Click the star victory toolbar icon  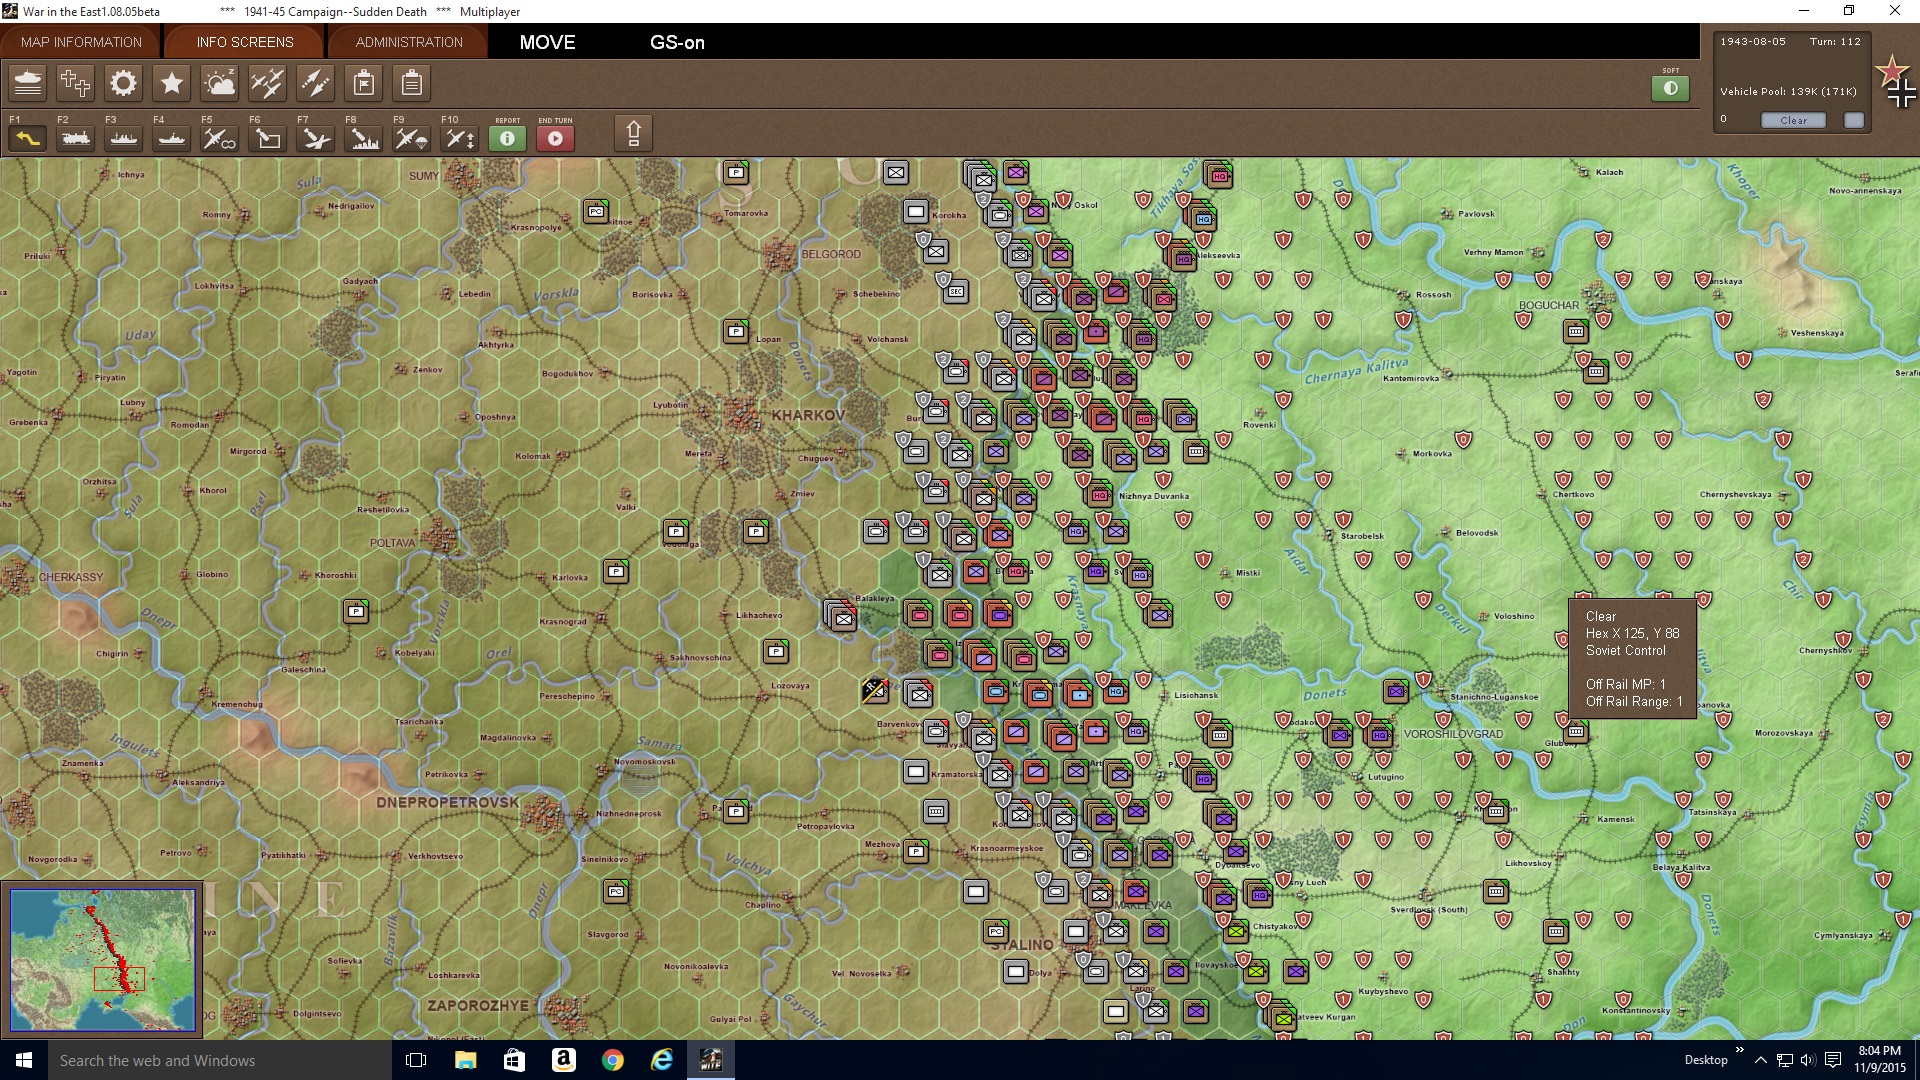pos(171,83)
